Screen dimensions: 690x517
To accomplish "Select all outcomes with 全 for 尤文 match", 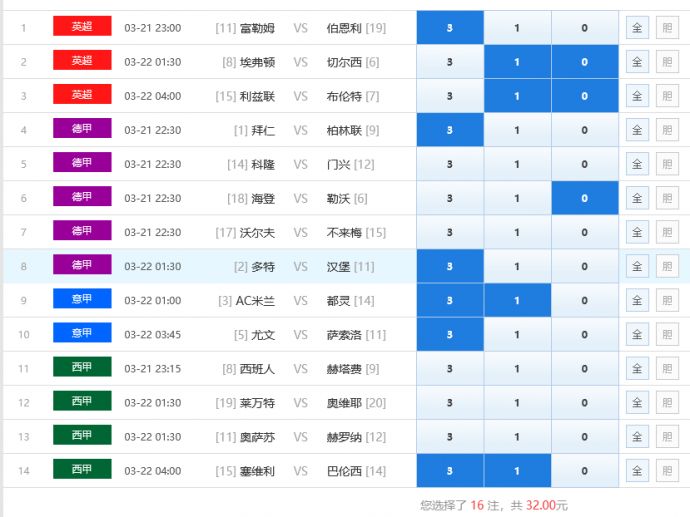I will pos(637,335).
